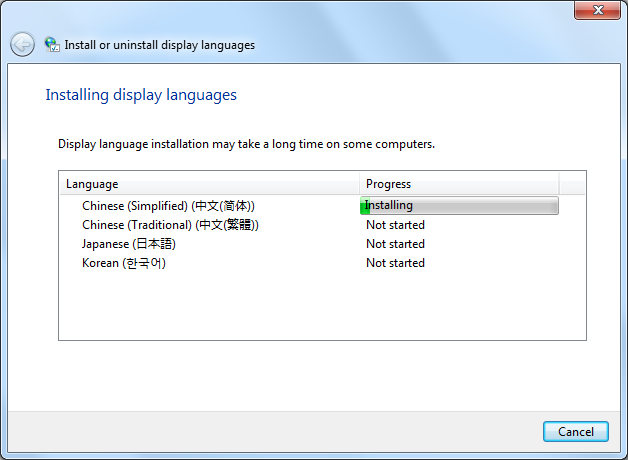Viewport: 628px width, 460px height.
Task: Select the Chinese (Simplified) row
Action: point(322,205)
